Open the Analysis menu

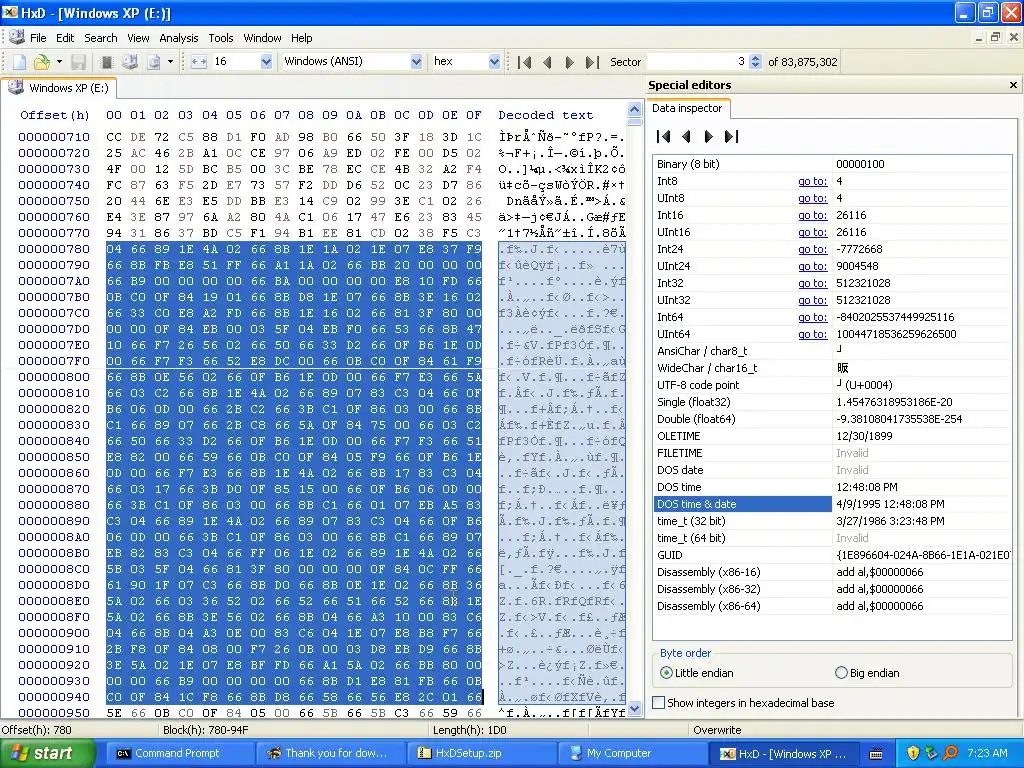coord(178,38)
